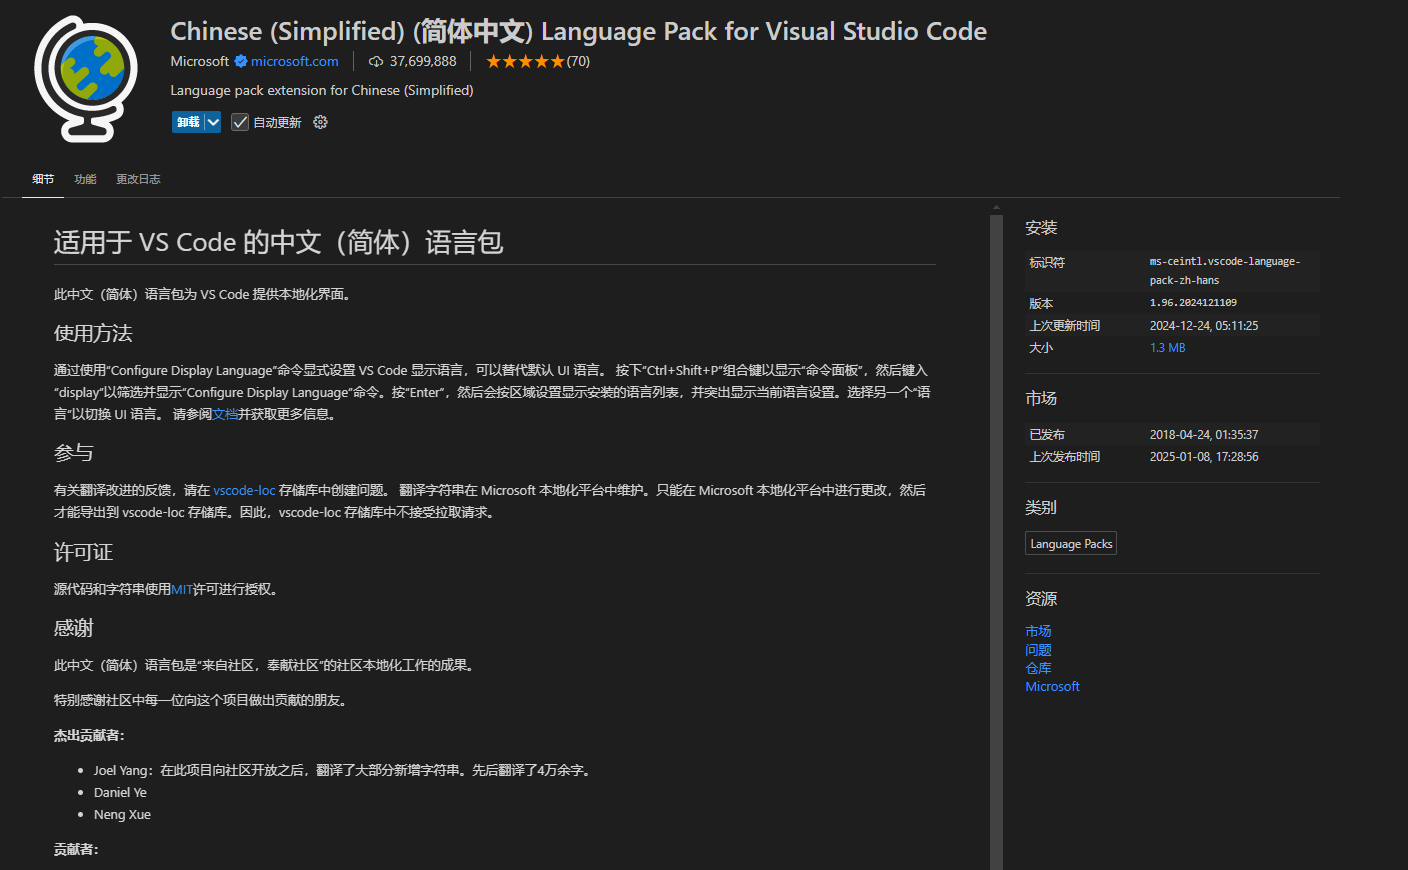Switch to the 更改日志 tab

click(138, 179)
